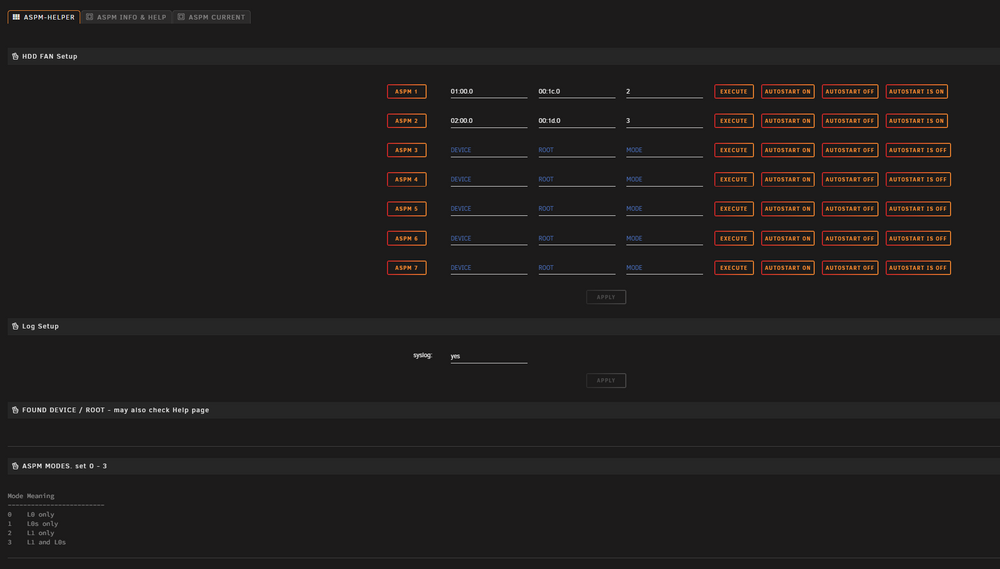Click AUTOSTART IS OFF status for ASPM 3
This screenshot has width=1000, height=569.
pos(918,150)
